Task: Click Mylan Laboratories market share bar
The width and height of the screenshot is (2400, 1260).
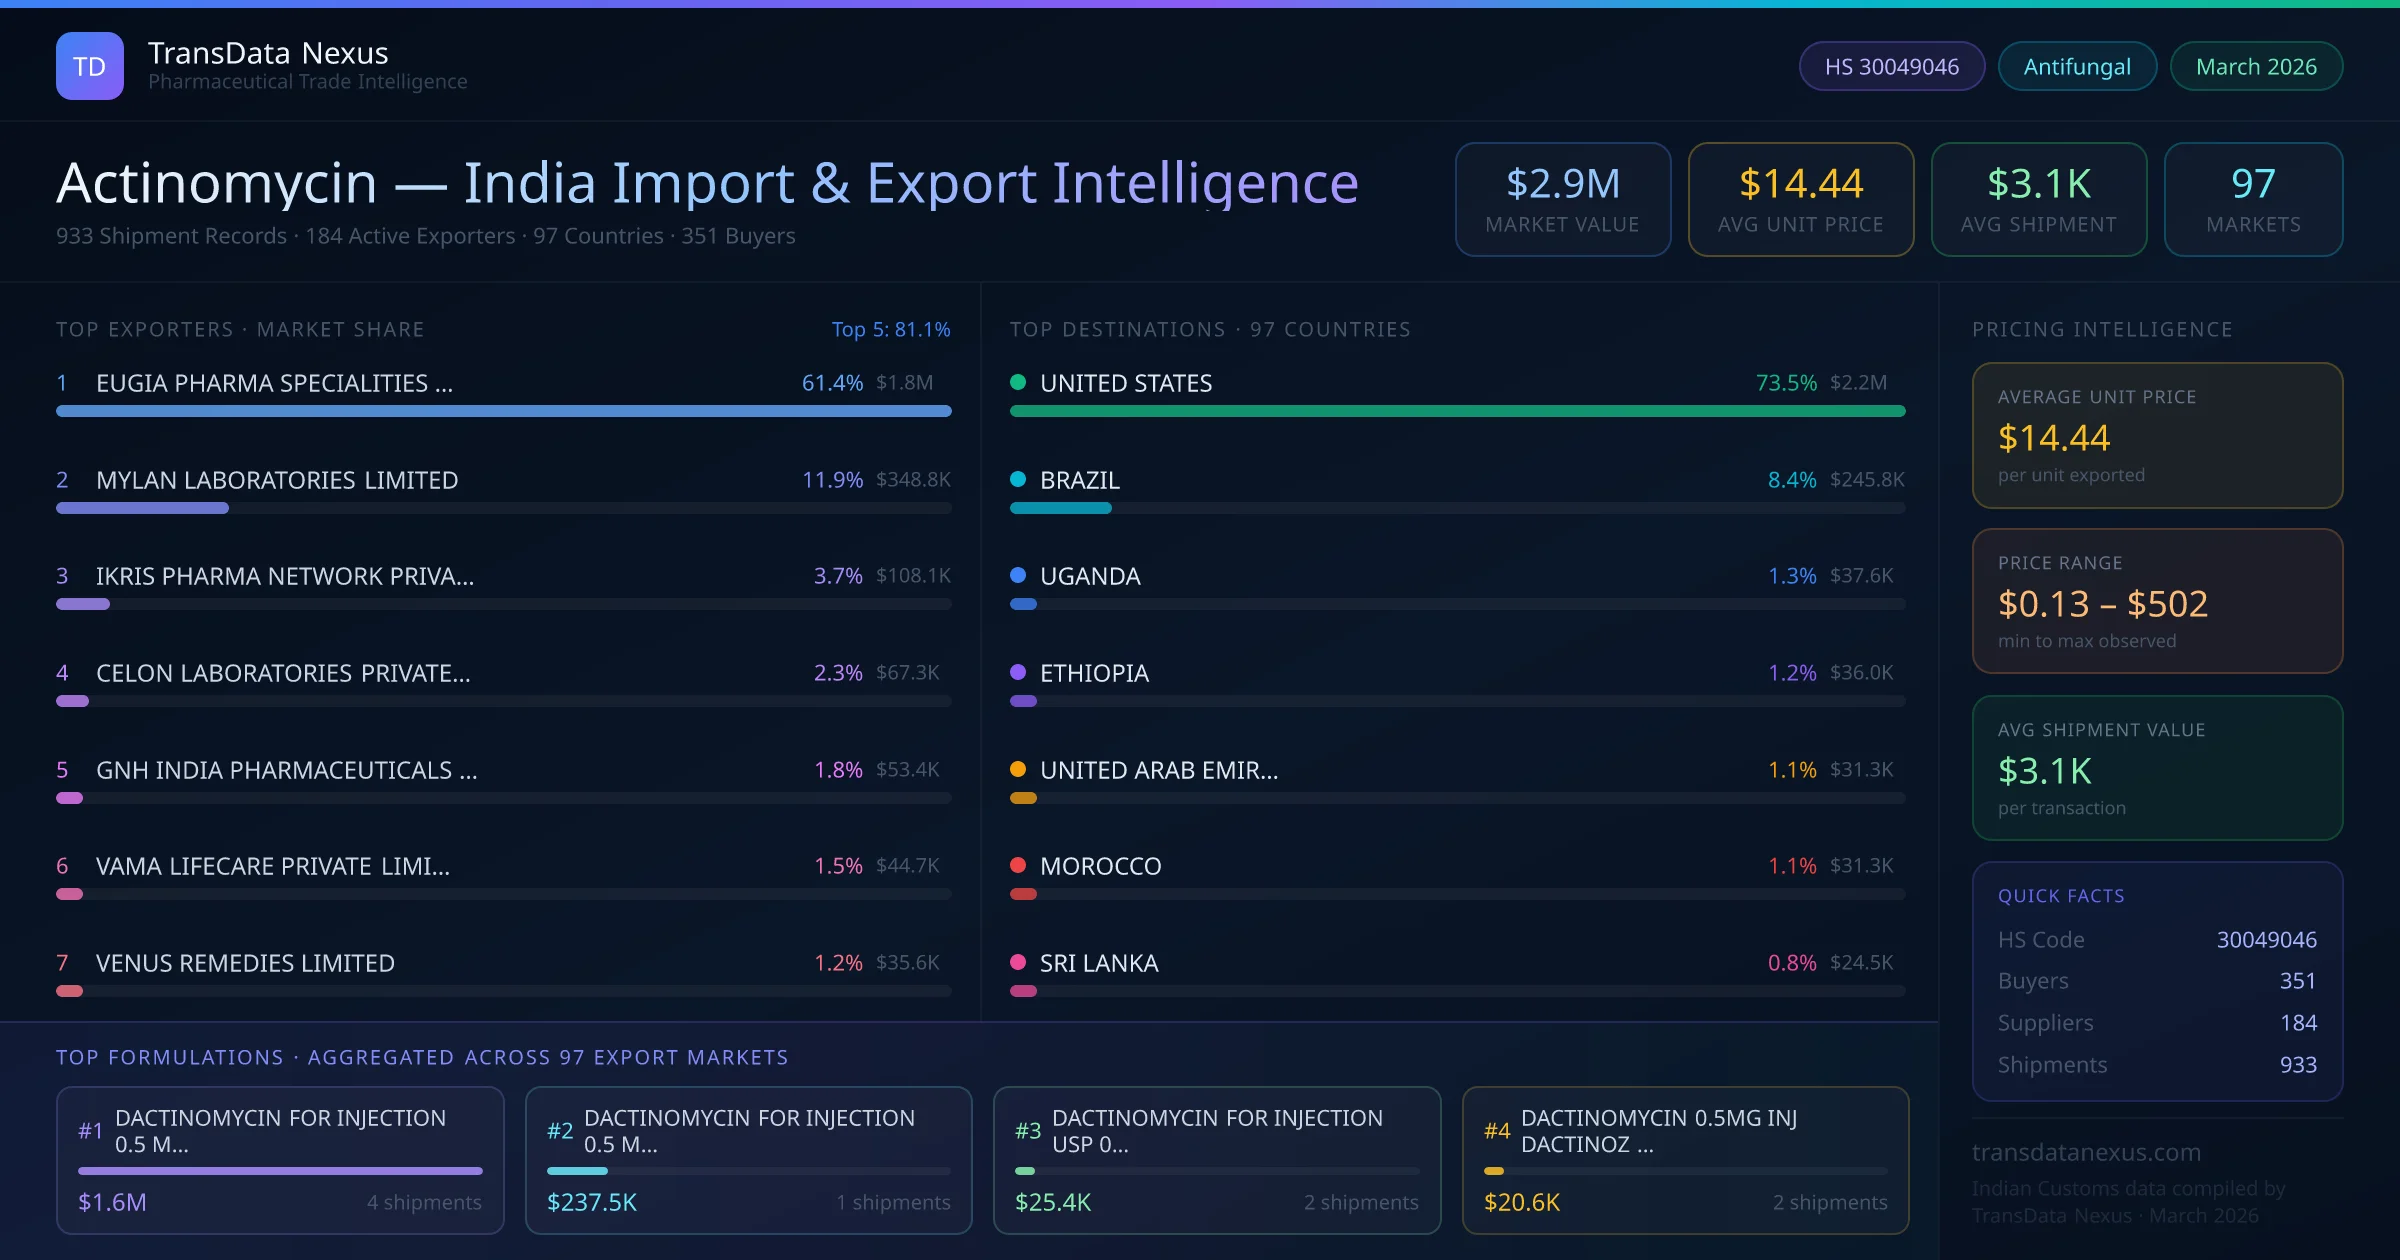Action: coord(142,508)
